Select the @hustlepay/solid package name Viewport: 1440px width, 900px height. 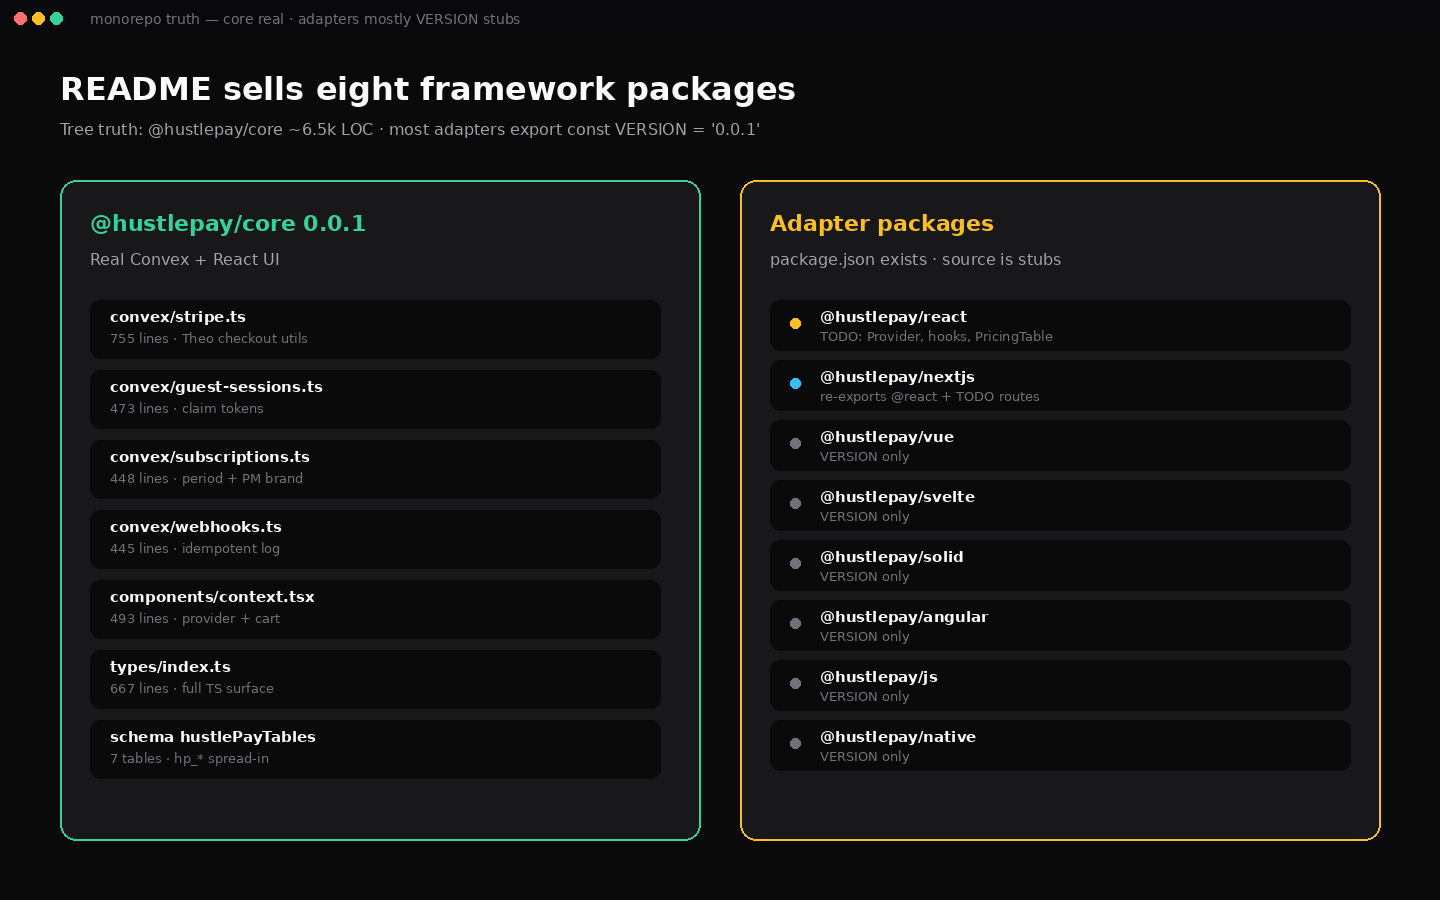892,557
